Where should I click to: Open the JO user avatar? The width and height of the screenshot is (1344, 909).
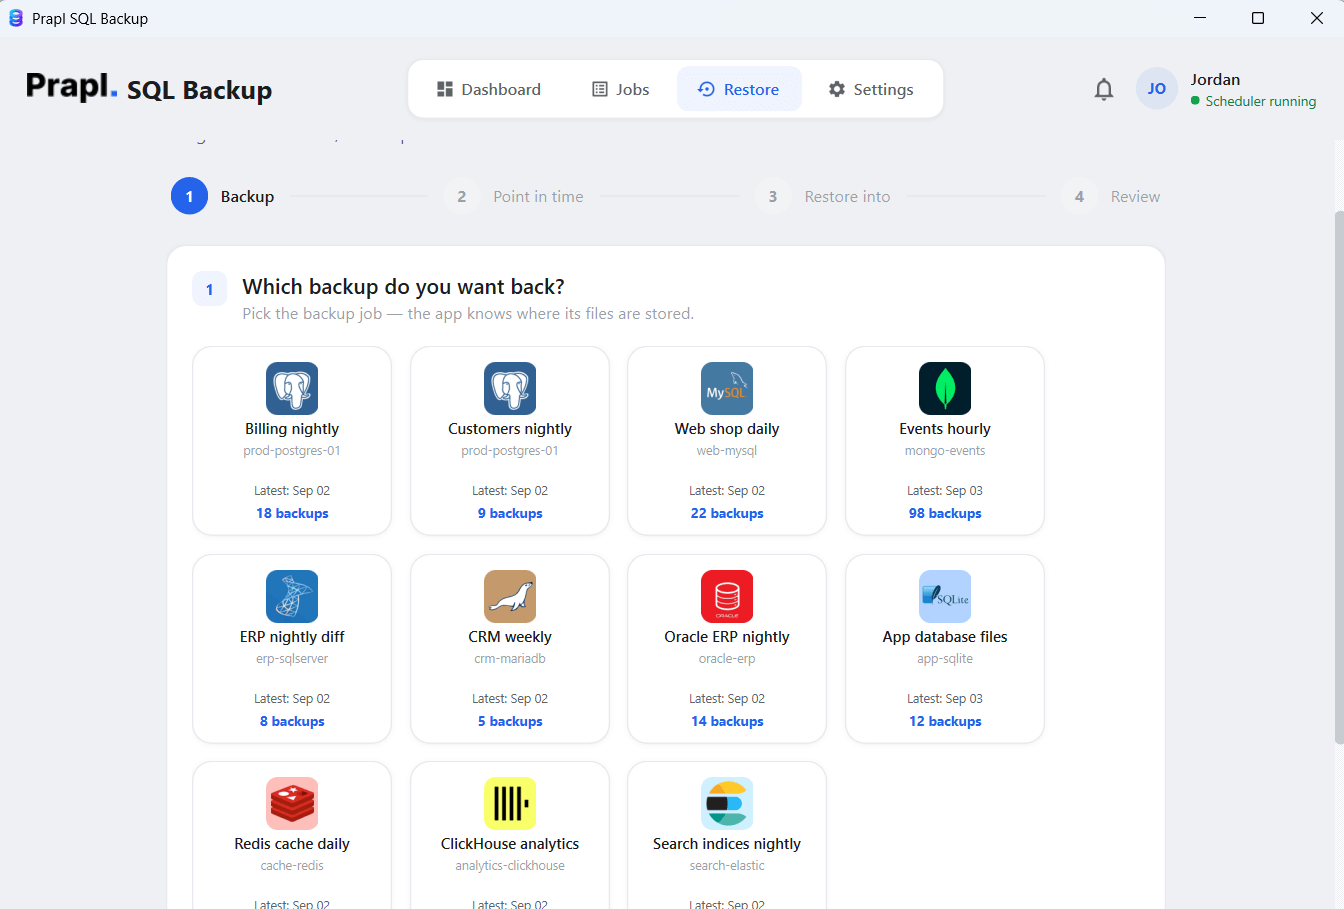(1157, 89)
